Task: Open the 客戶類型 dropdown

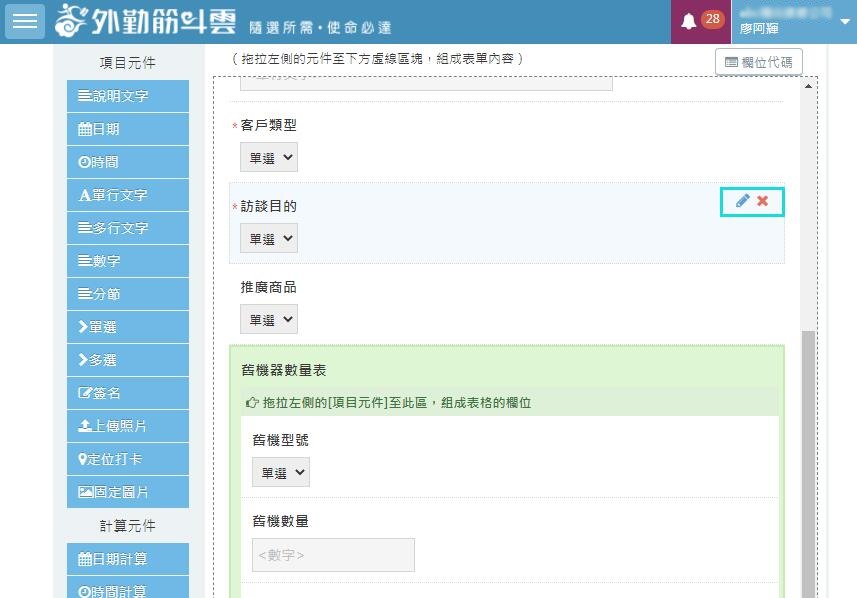Action: pyautogui.click(x=269, y=157)
